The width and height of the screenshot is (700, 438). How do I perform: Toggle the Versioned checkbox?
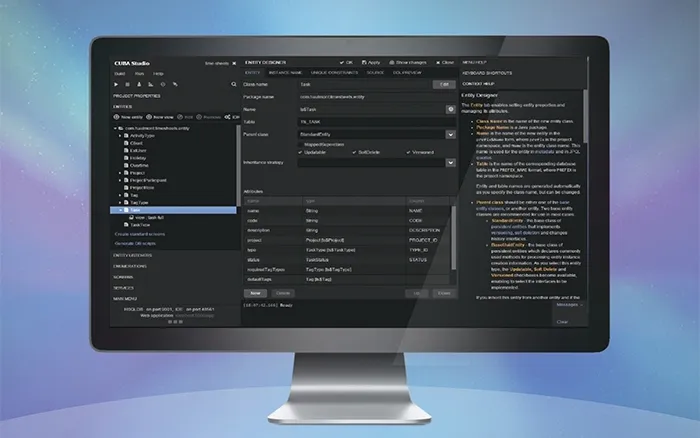pyautogui.click(x=408, y=152)
